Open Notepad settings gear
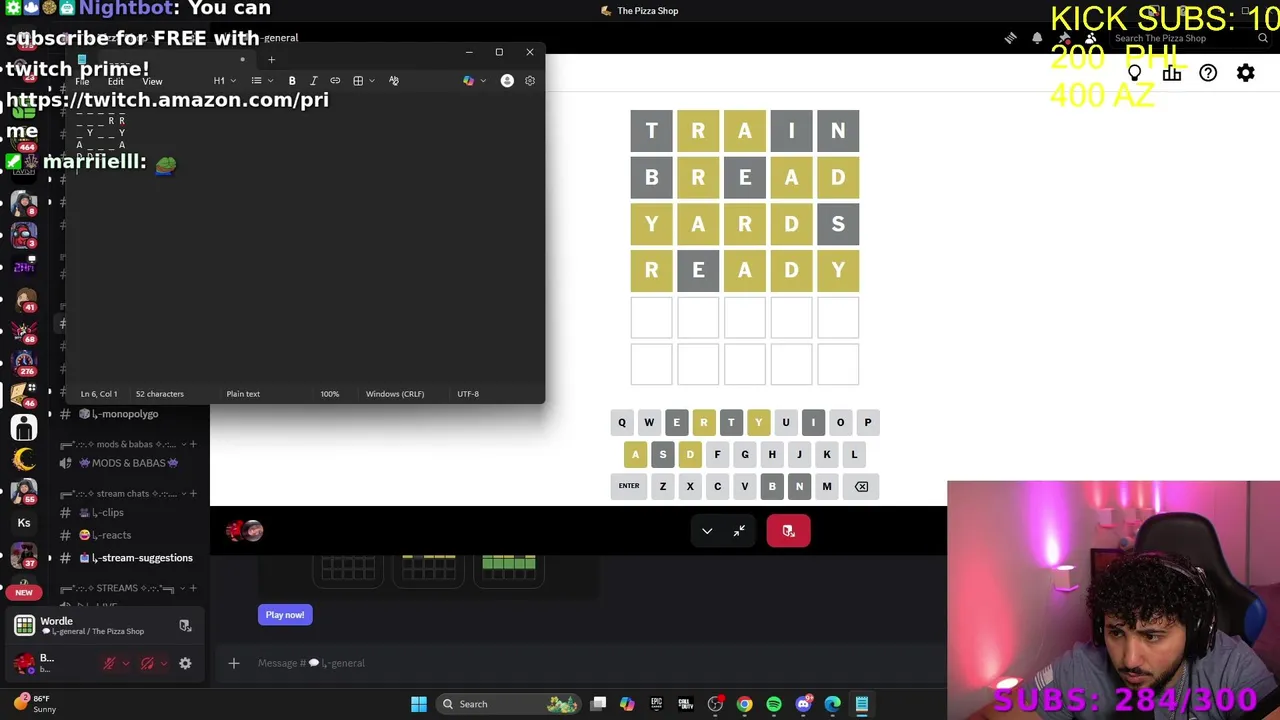Image resolution: width=1280 pixels, height=720 pixels. click(530, 81)
